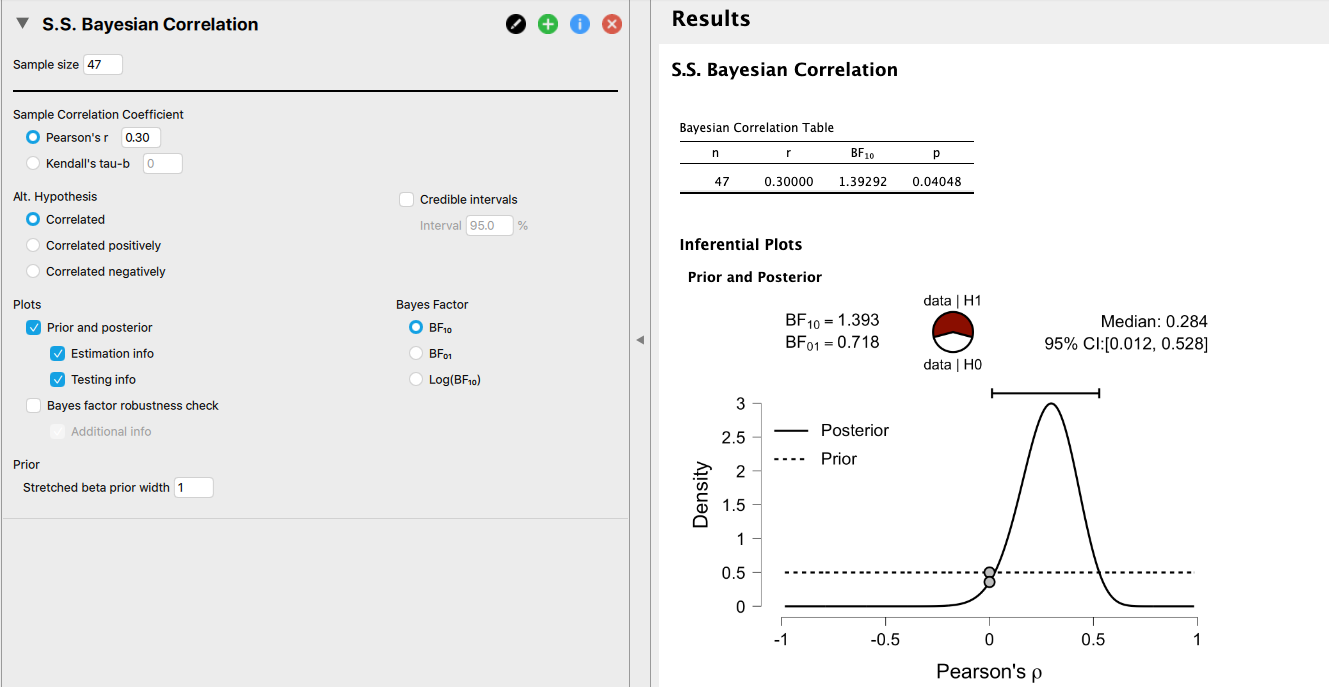
Task: Disable the Testing info checkbox
Action: [x=58, y=379]
